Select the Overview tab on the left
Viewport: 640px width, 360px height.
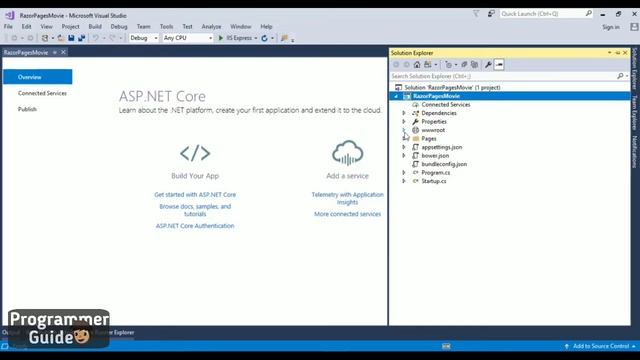point(38,77)
